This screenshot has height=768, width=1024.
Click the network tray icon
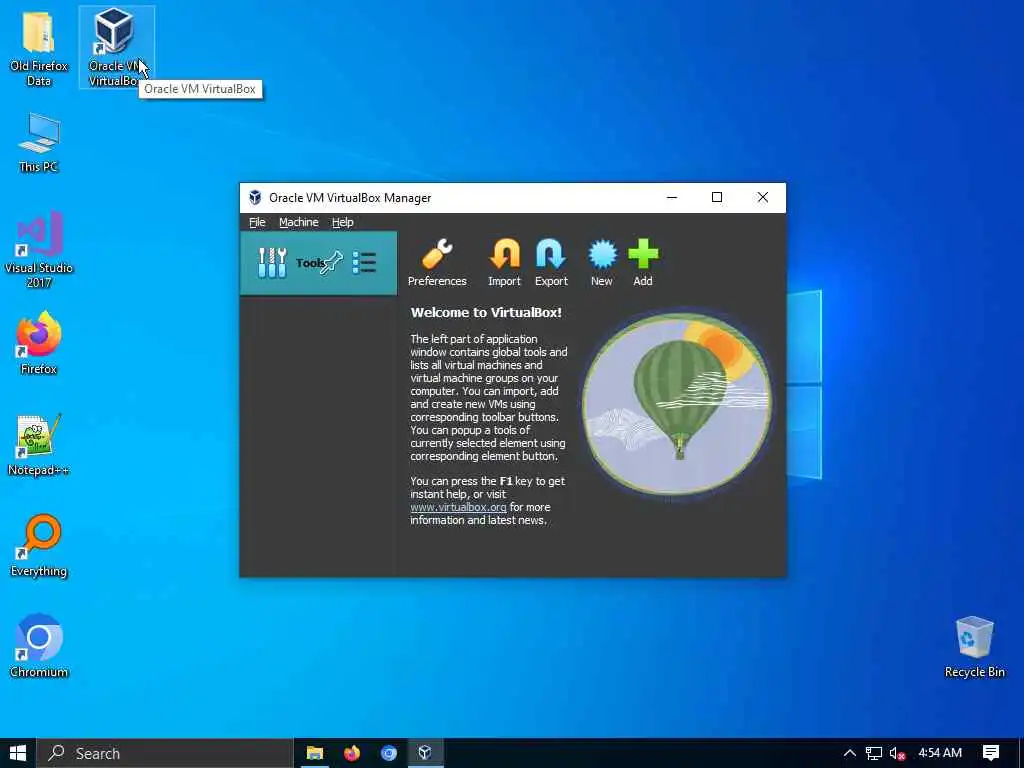[x=874, y=753]
